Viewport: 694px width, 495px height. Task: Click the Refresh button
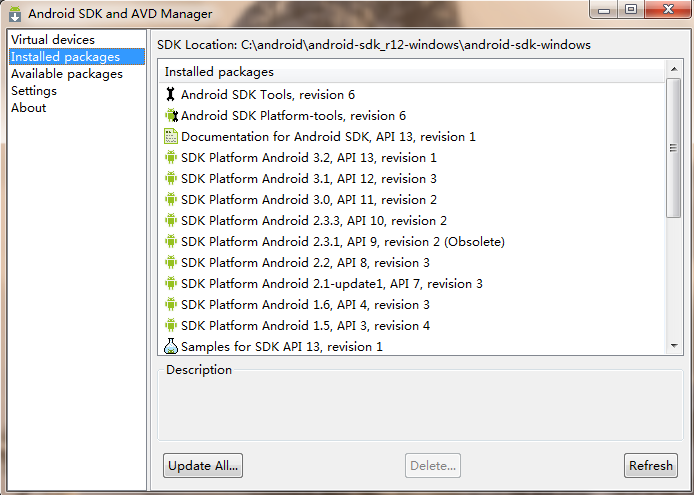tap(651, 465)
